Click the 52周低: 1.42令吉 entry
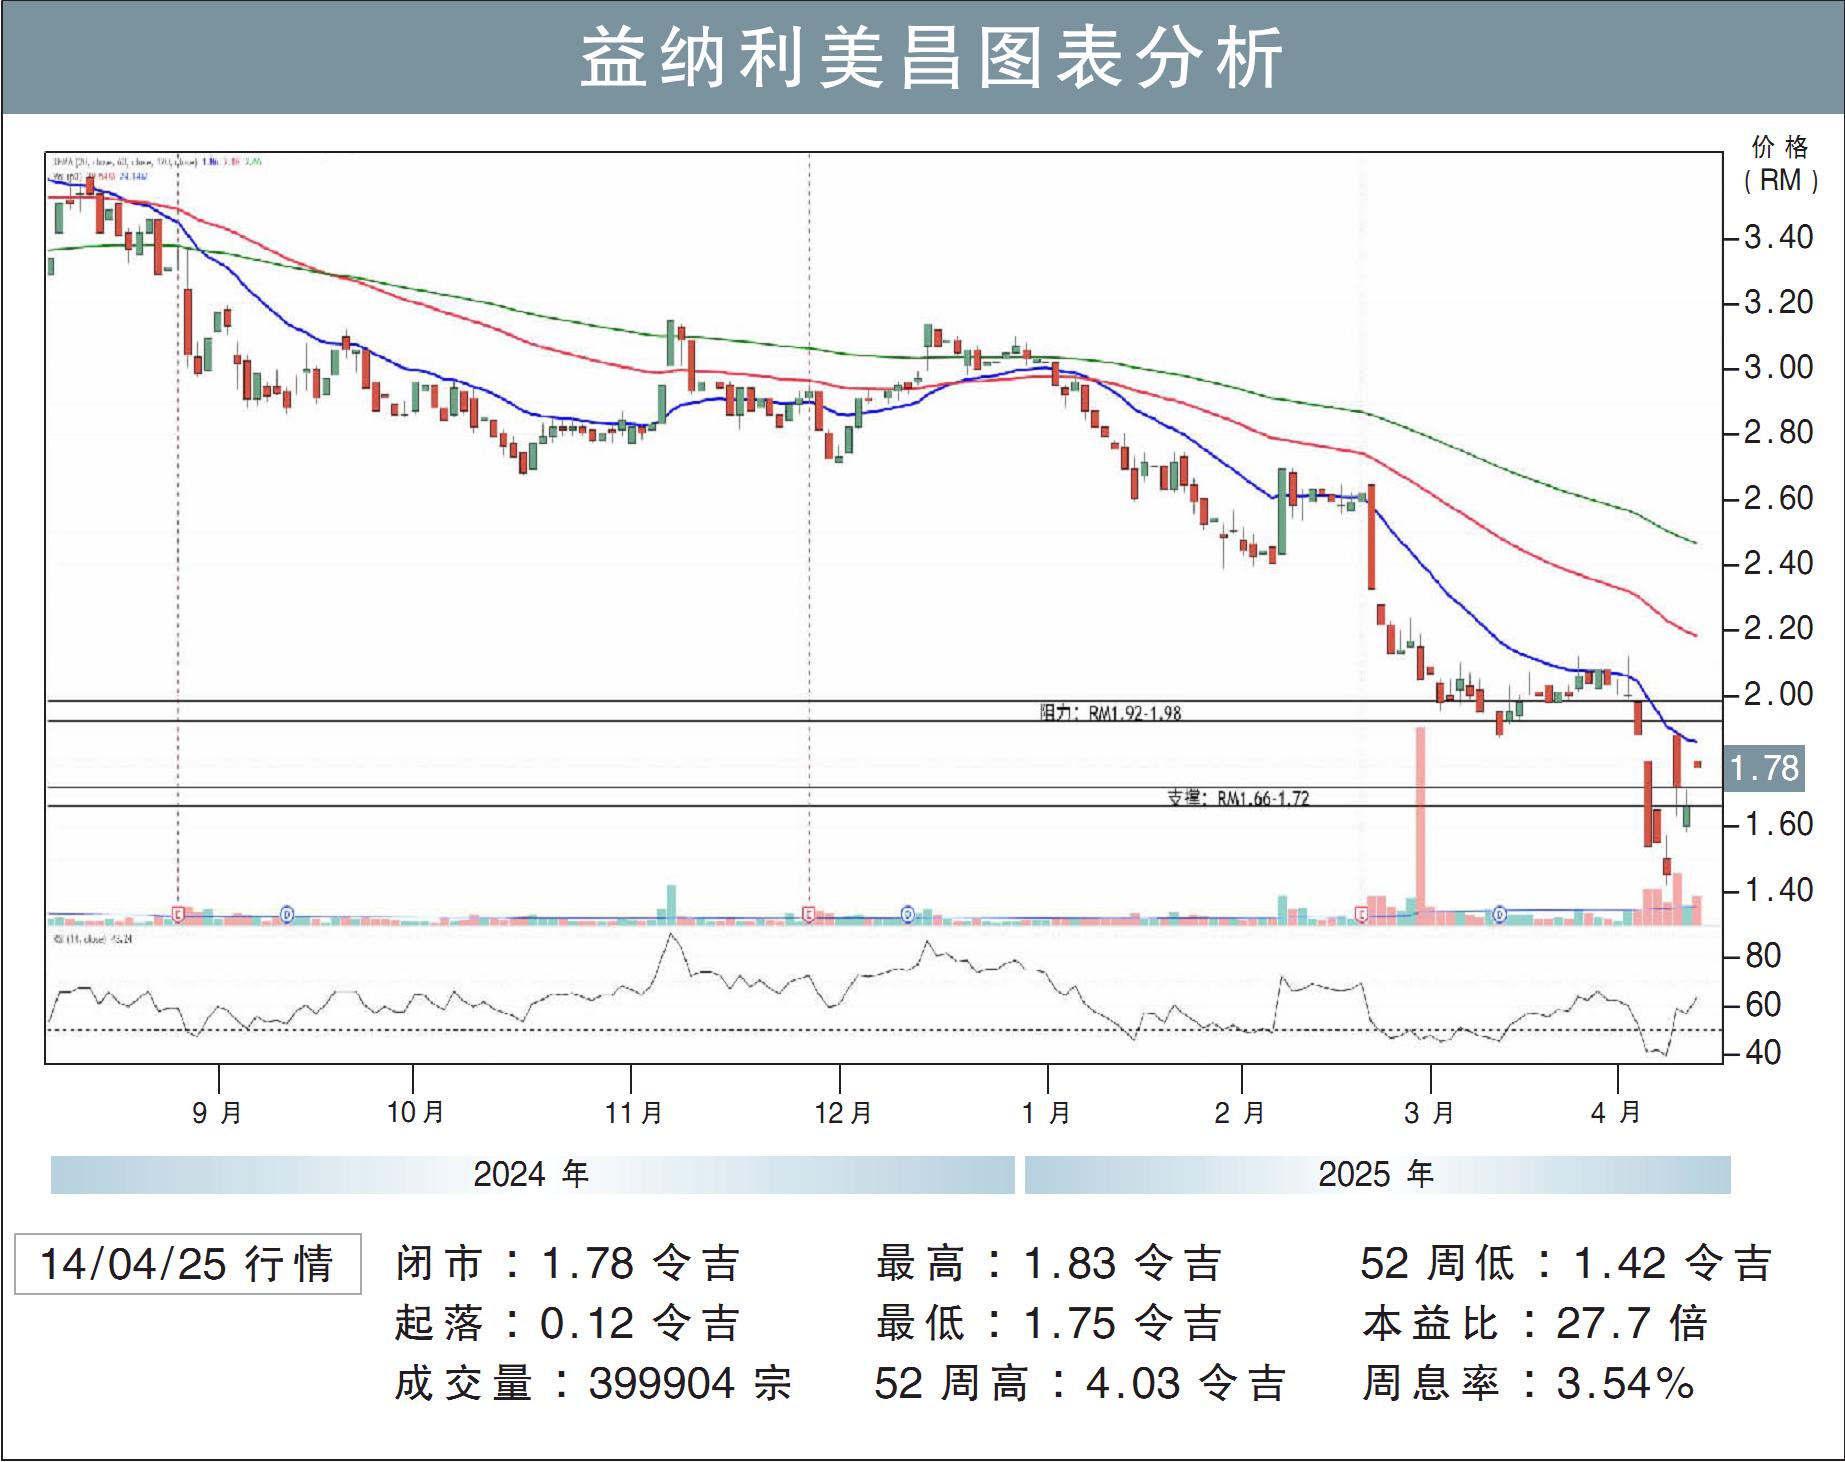This screenshot has height=1462, width=1845. pyautogui.click(x=1566, y=1264)
